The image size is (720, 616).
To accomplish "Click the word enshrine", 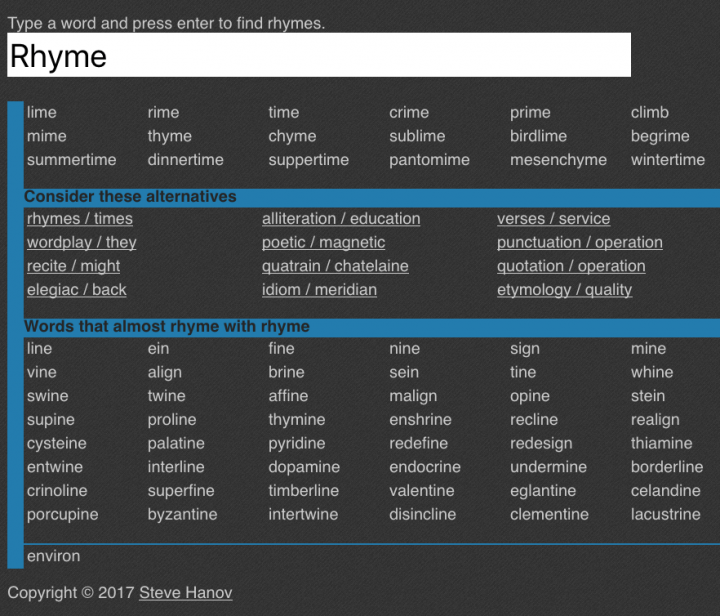I will pos(421,420).
